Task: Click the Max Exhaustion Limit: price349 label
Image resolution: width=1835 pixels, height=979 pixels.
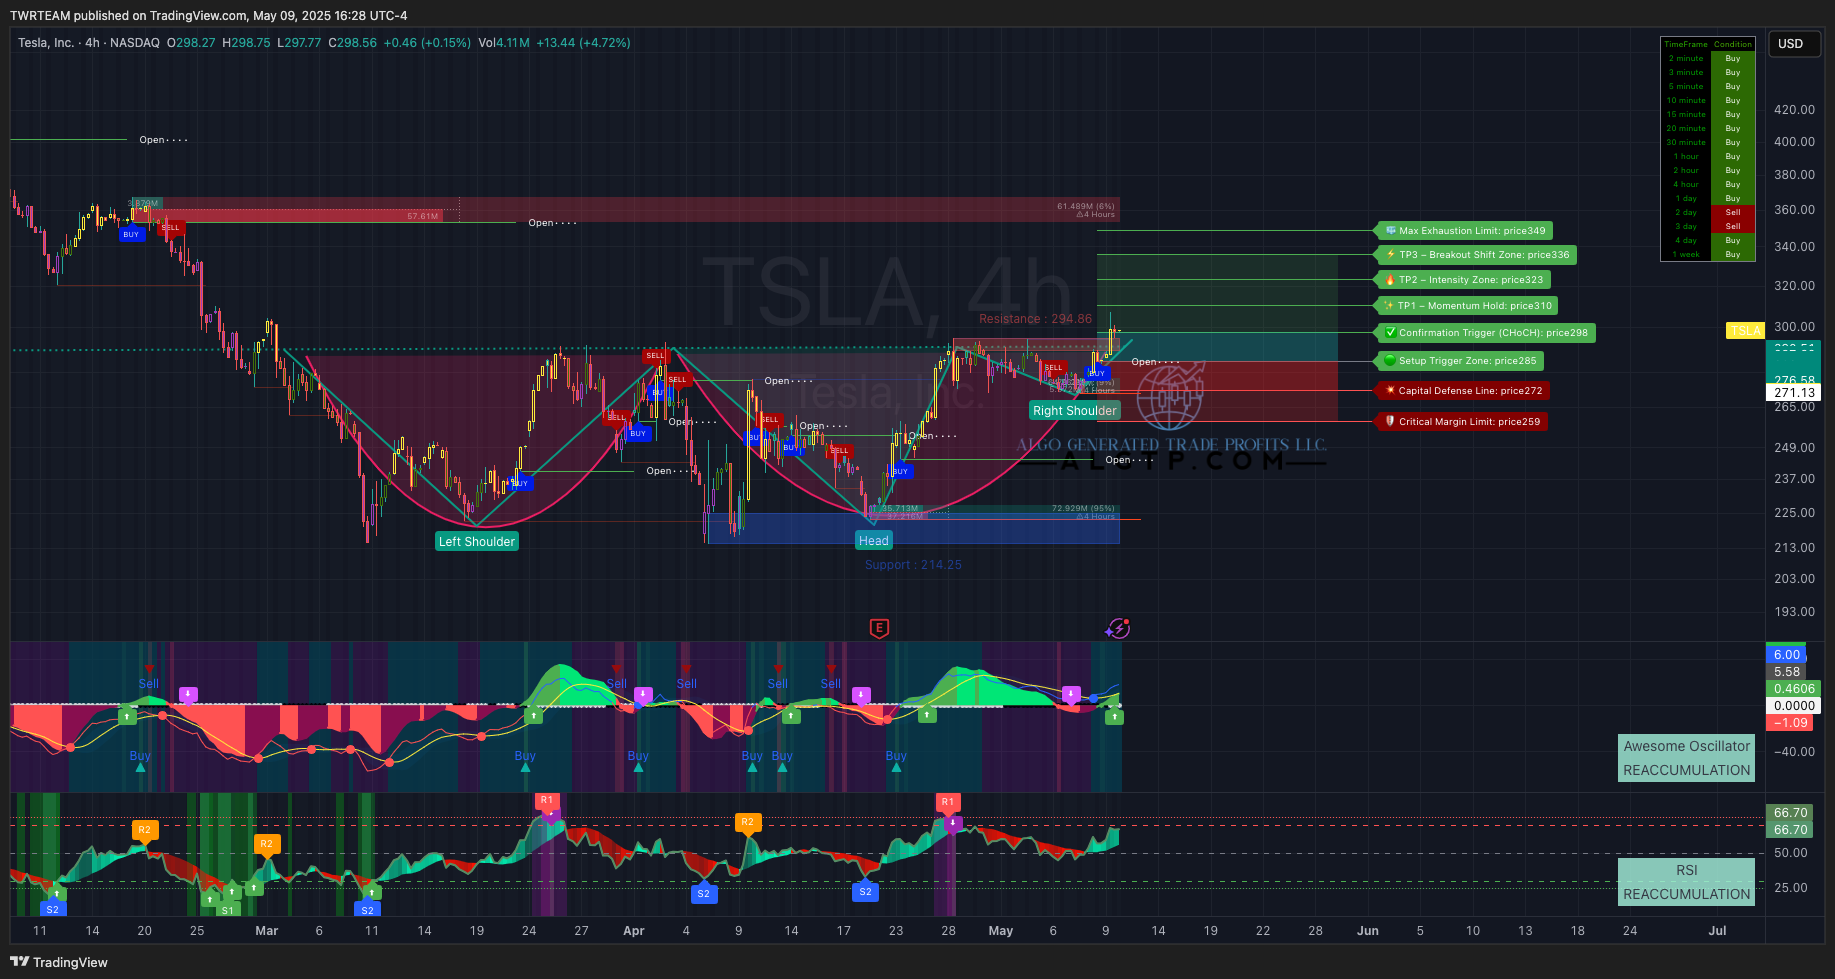Action: 1465,231
